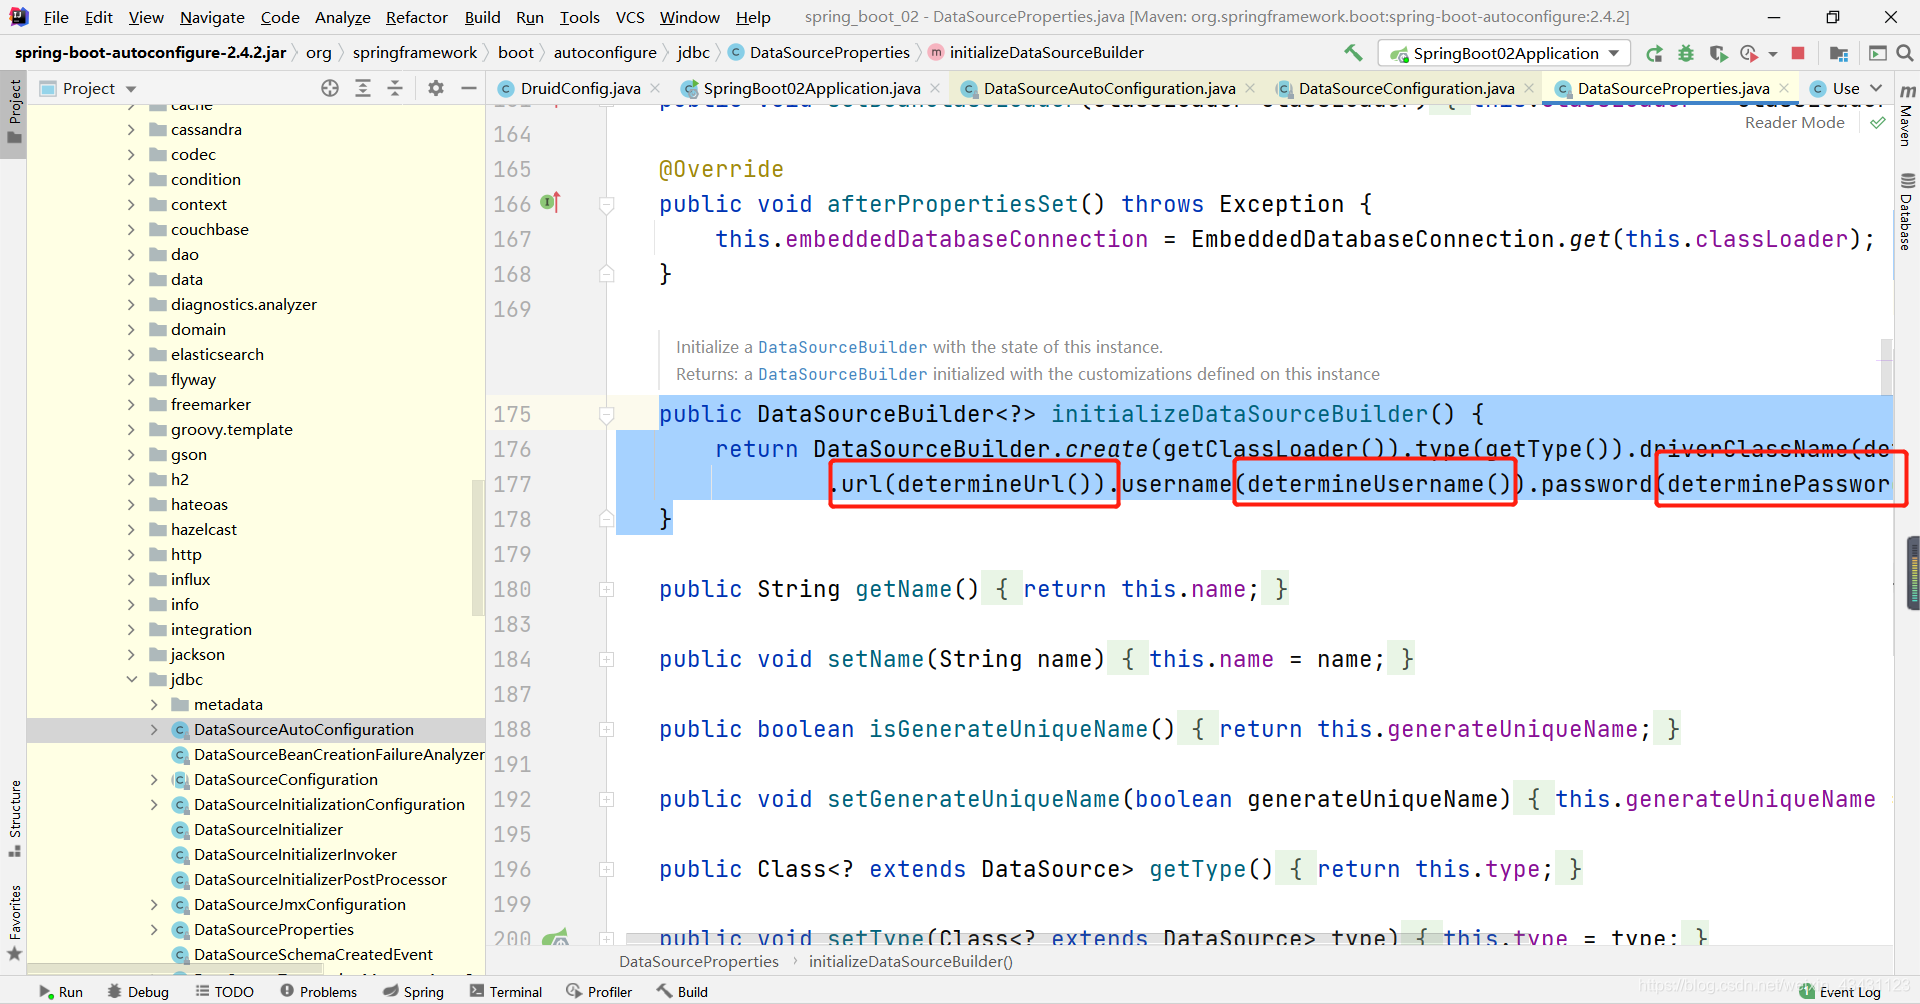Expand all in Project panel
This screenshot has height=1004, width=1920.
(363, 88)
